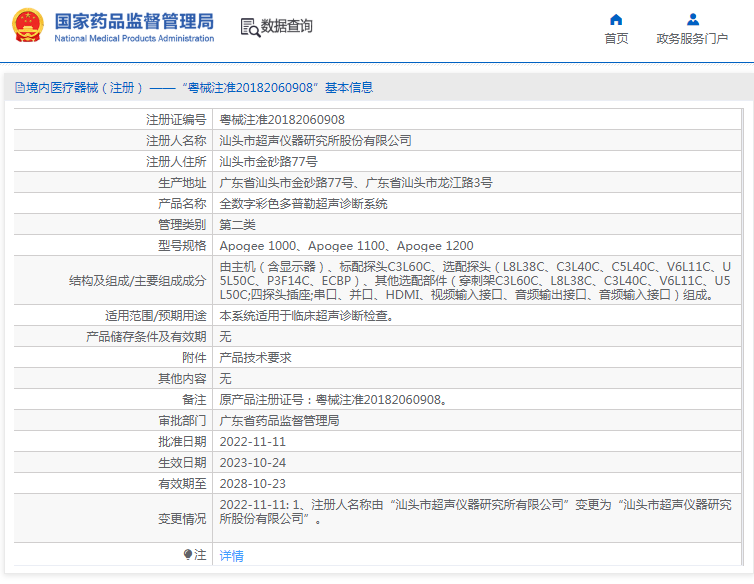
Task: Click the structure composition text starting 由主机
Action: (x=475, y=280)
